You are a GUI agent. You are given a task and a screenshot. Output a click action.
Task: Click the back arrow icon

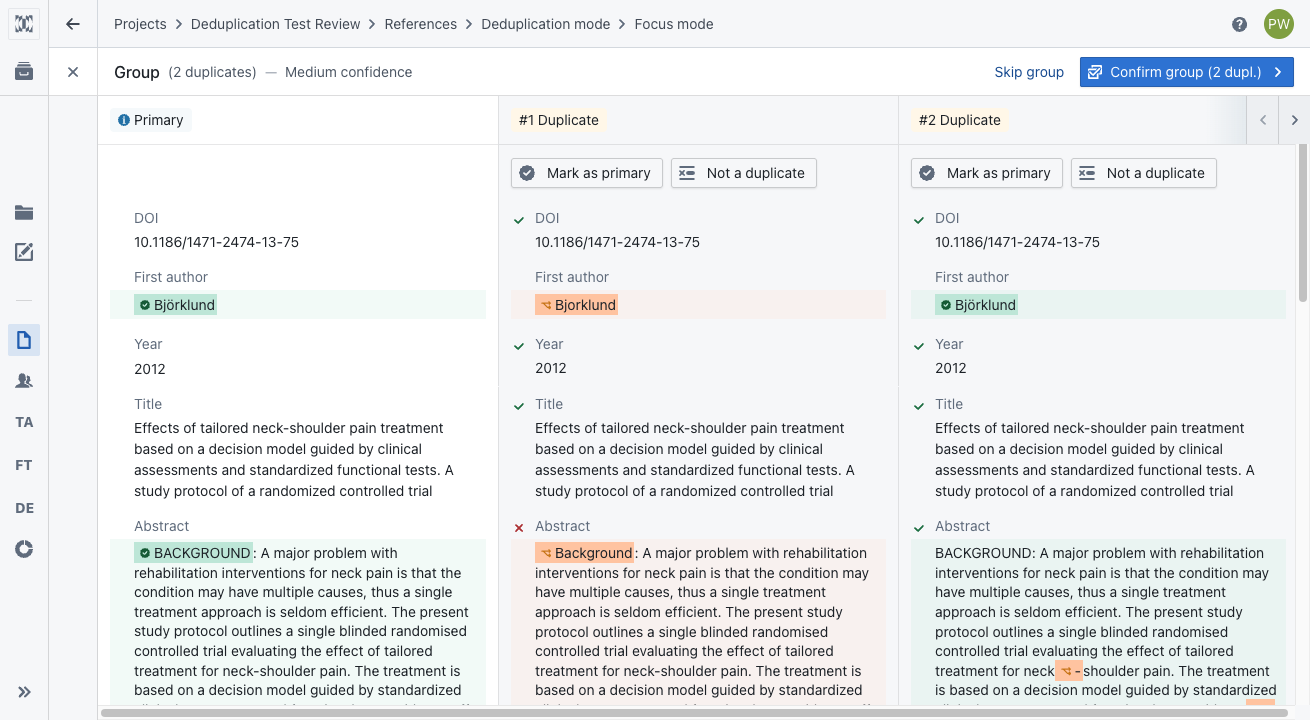(x=73, y=24)
